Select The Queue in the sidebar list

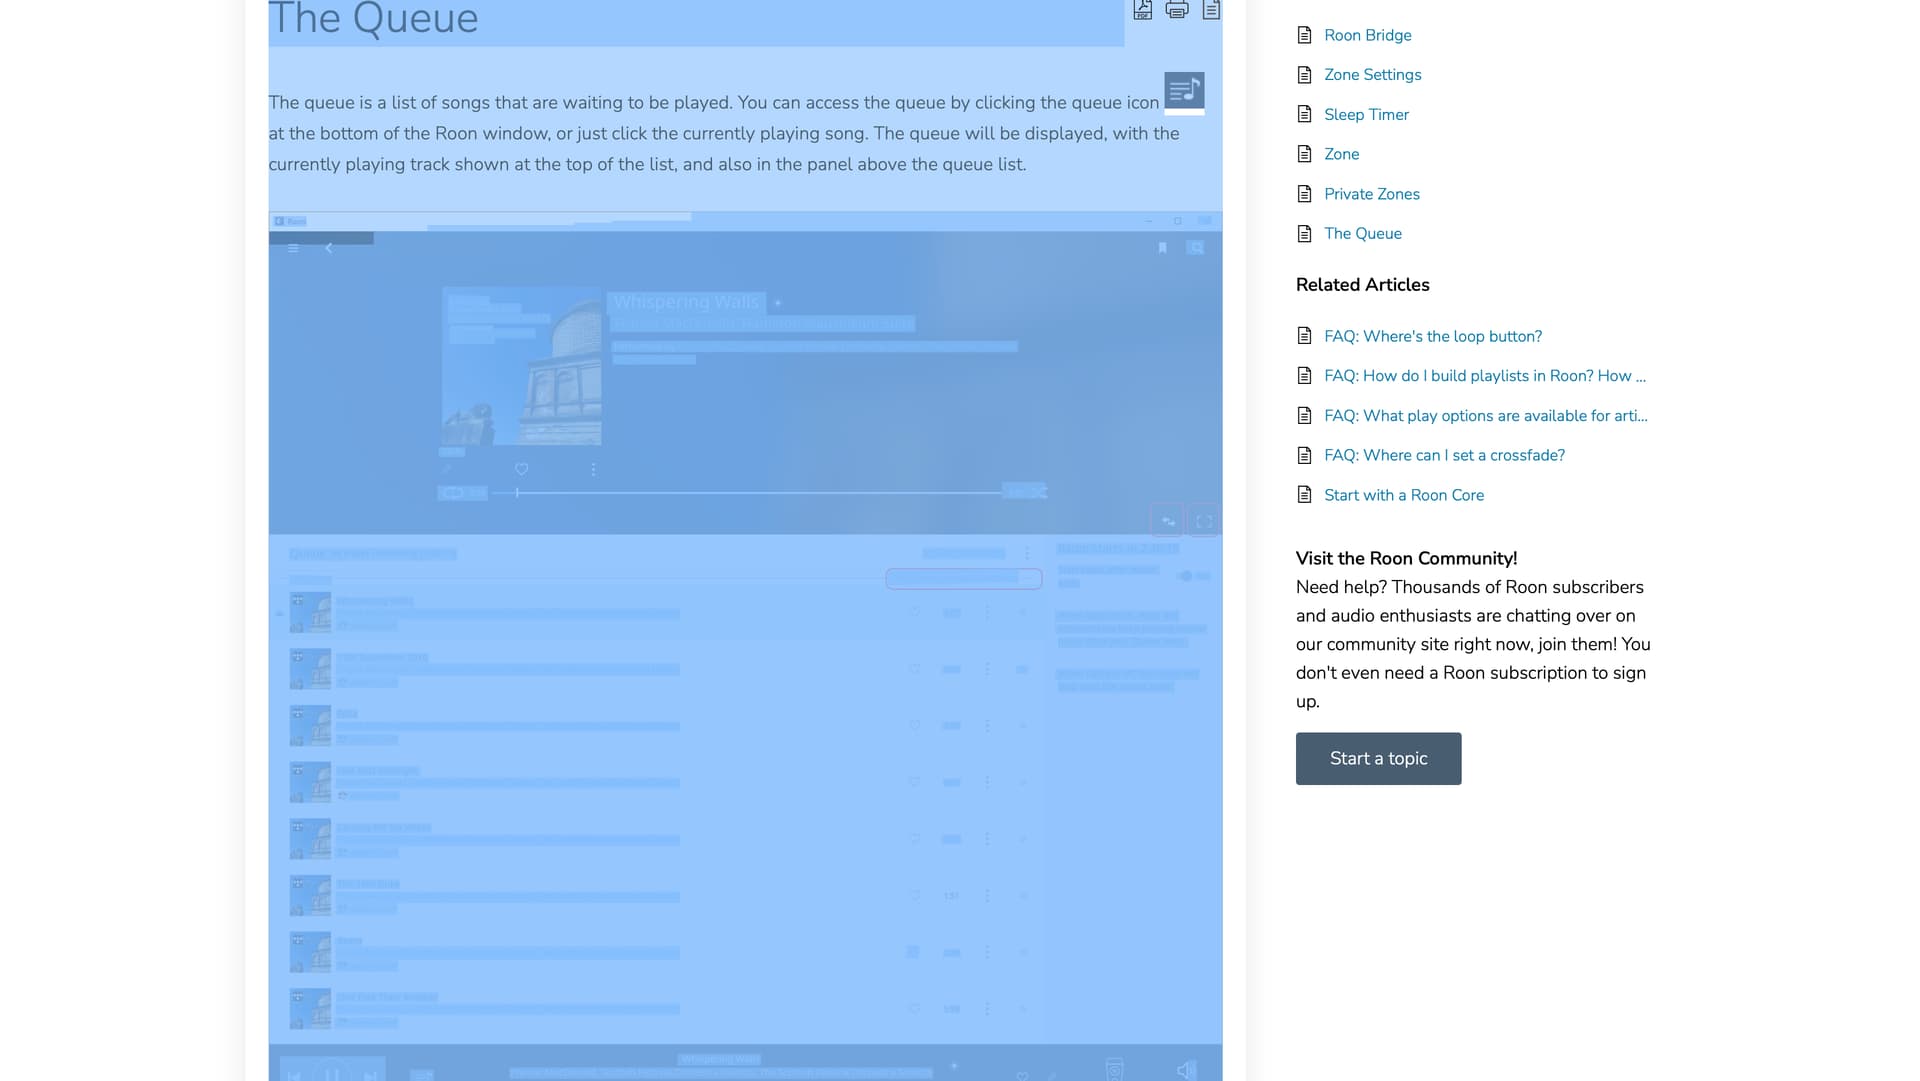pos(1362,233)
